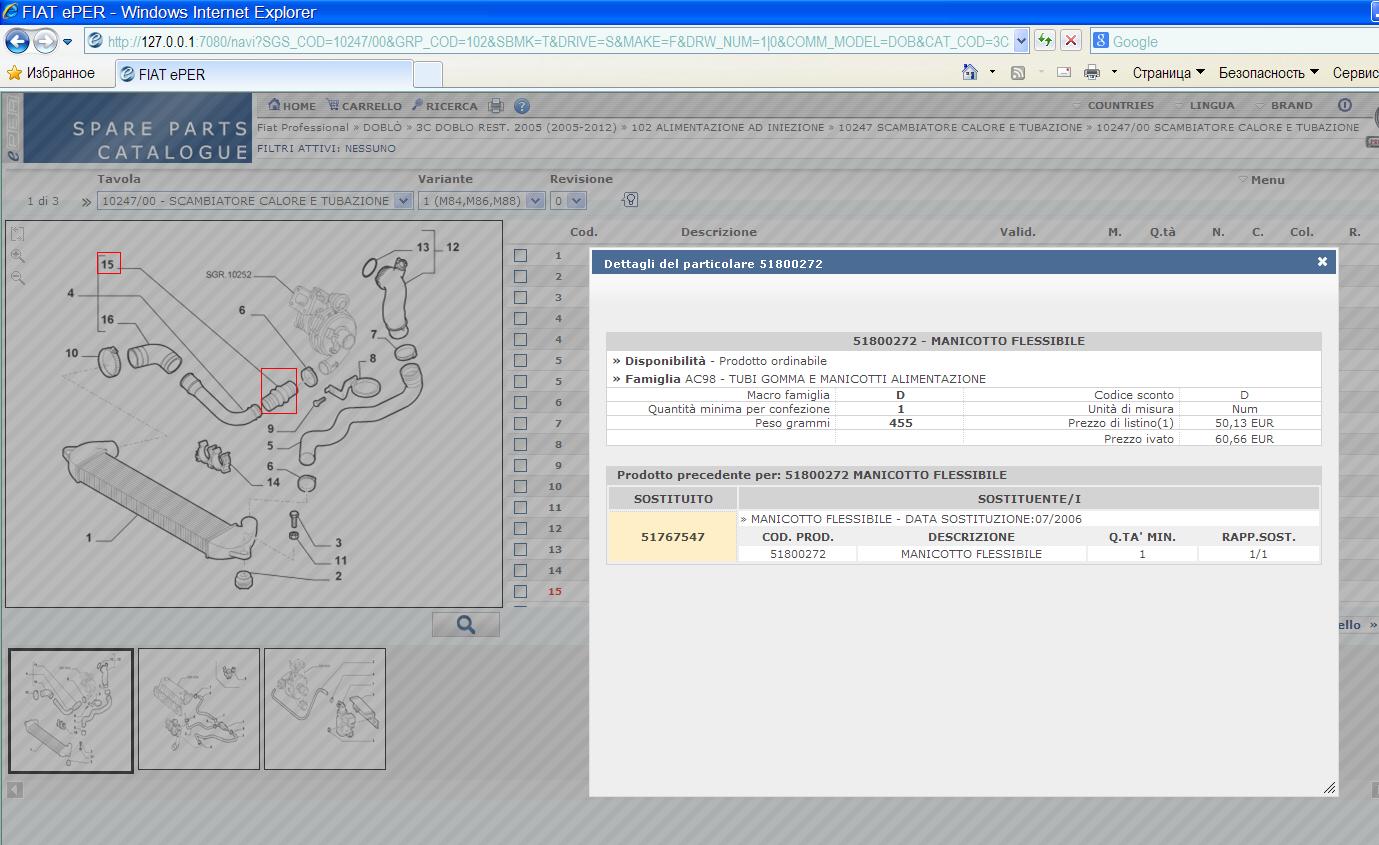Click the info icon right of BRAND
1379x845 pixels.
click(1345, 105)
